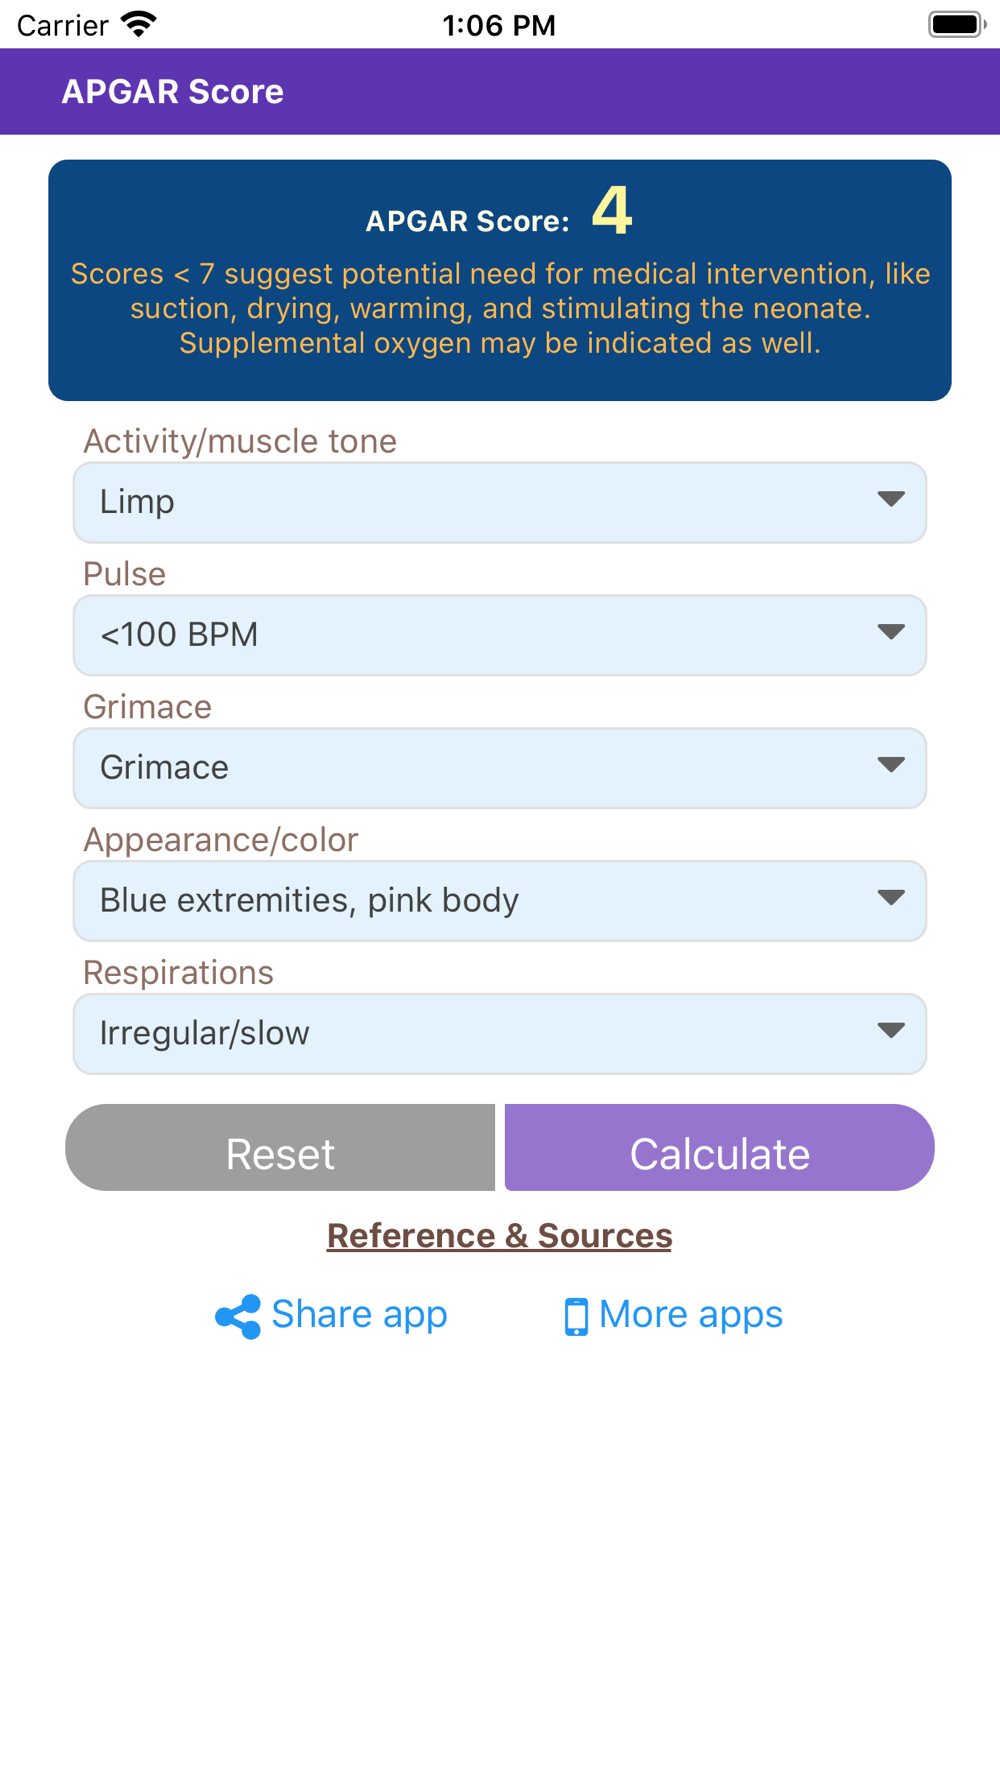Tap the battery icon in status bar
This screenshot has height=1778, width=1000.
click(956, 24)
